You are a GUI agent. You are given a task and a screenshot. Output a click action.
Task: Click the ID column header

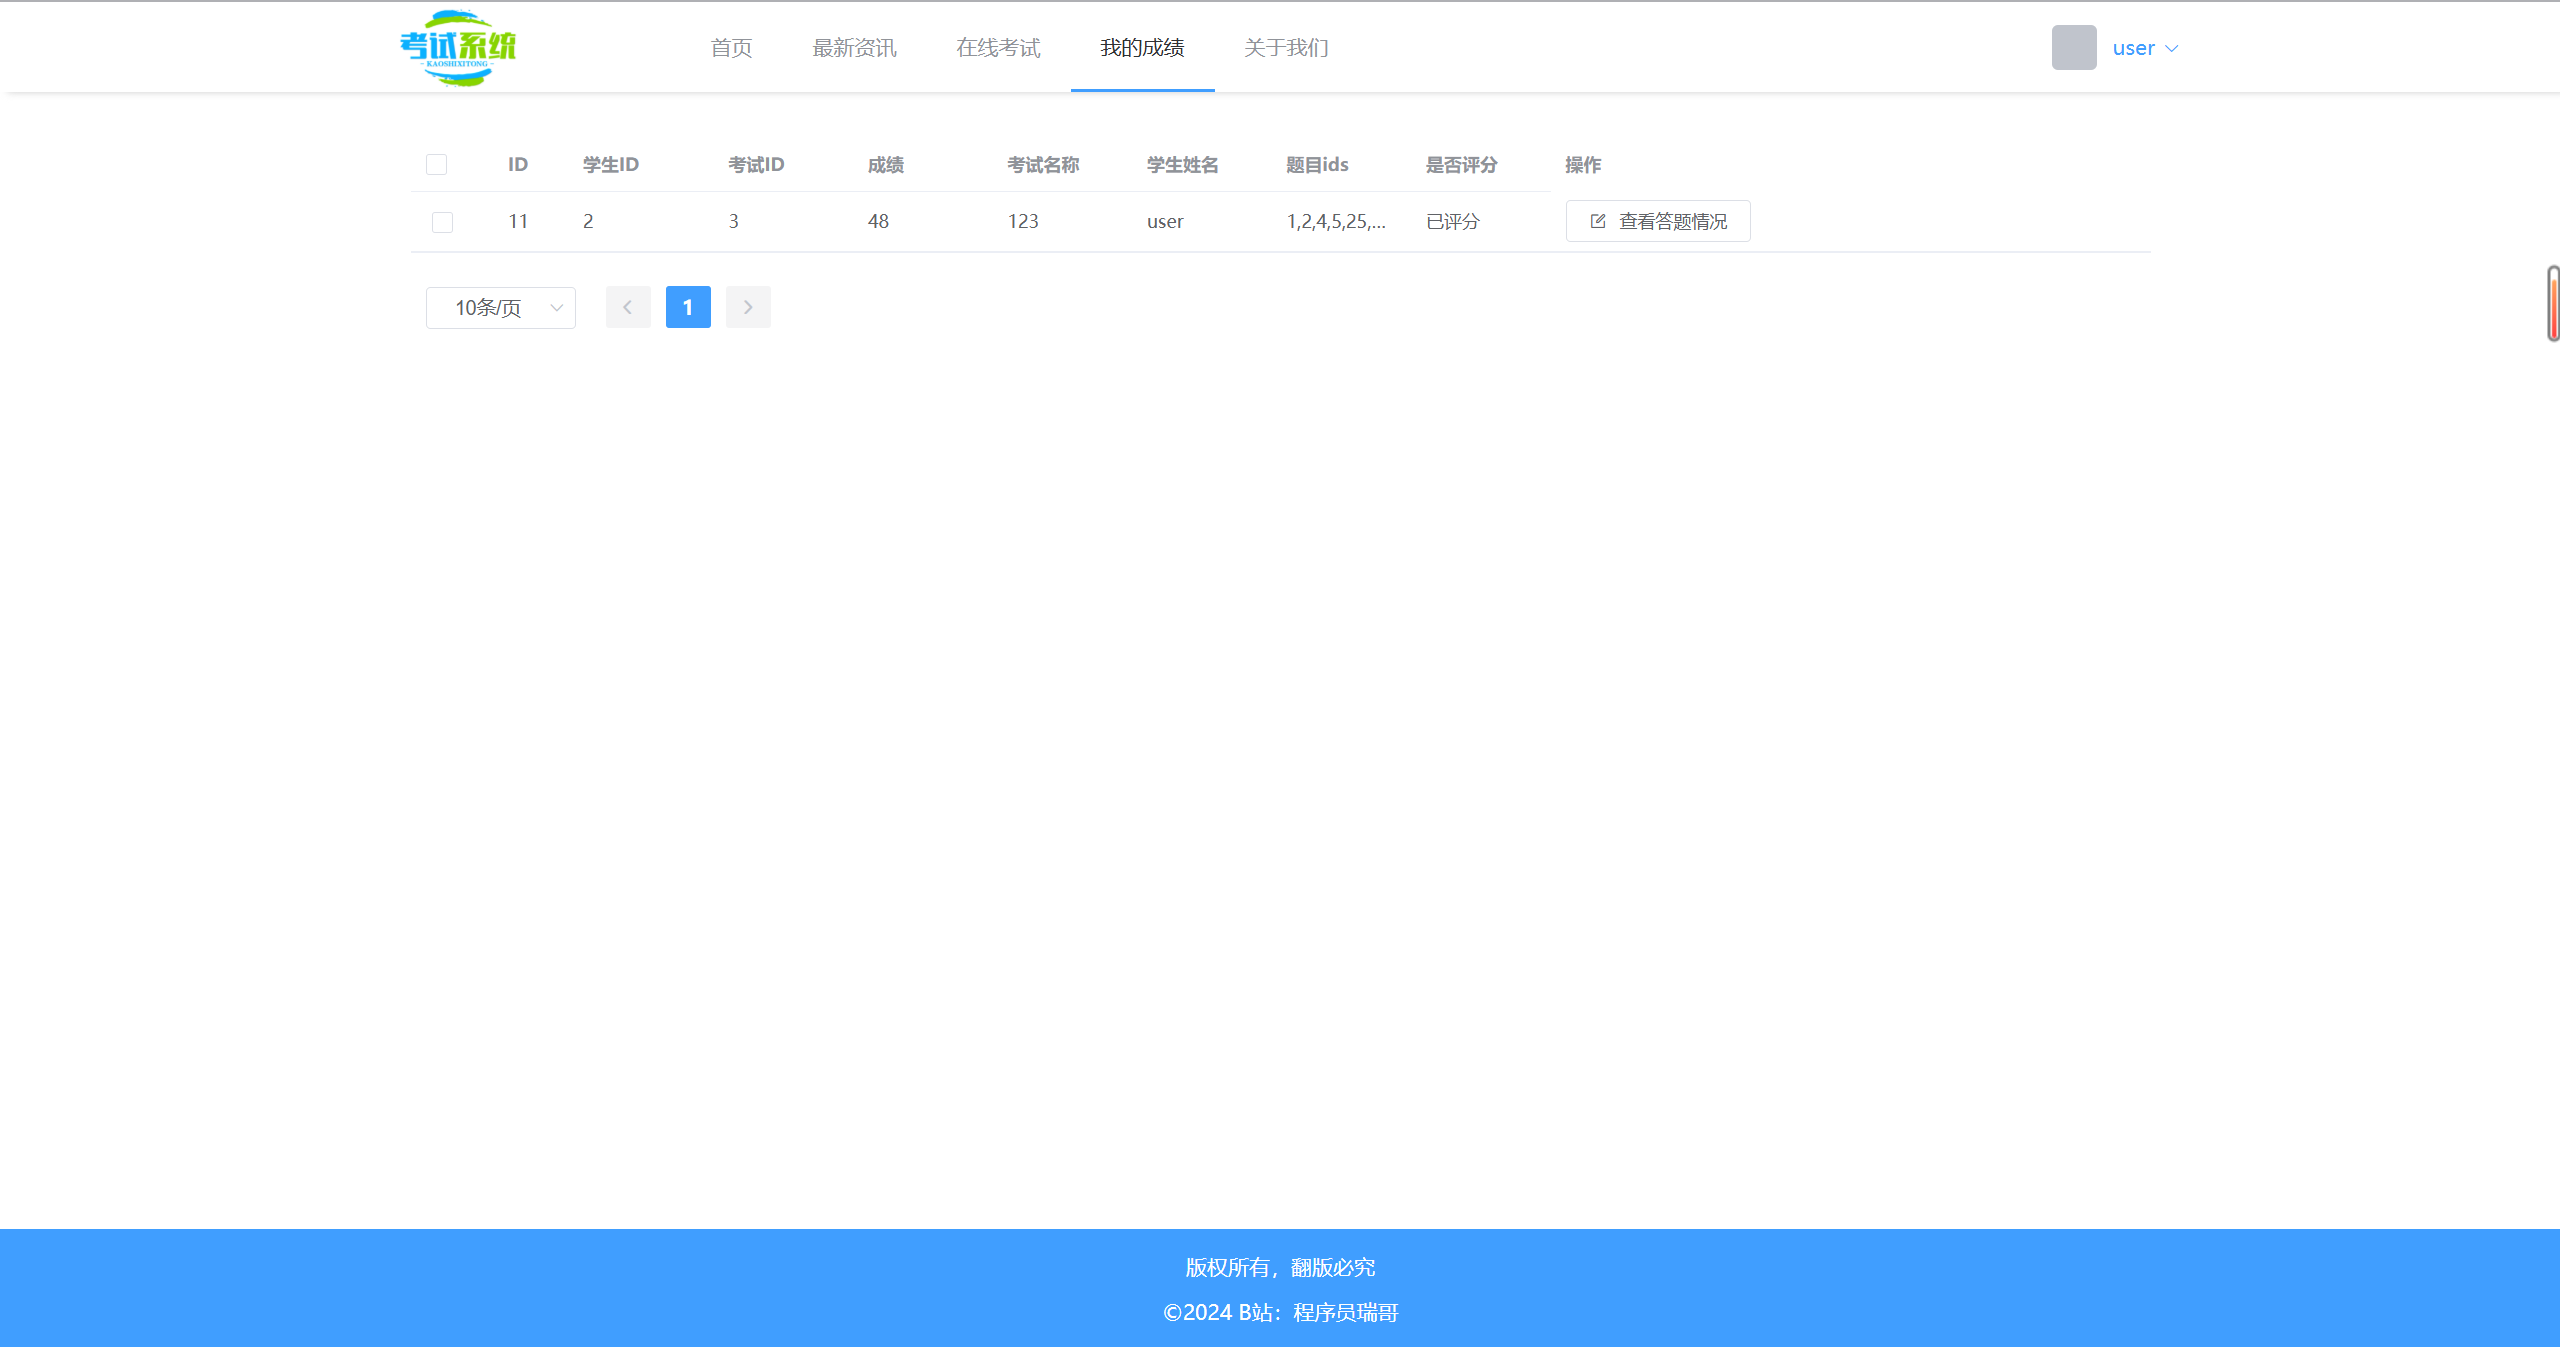click(518, 165)
